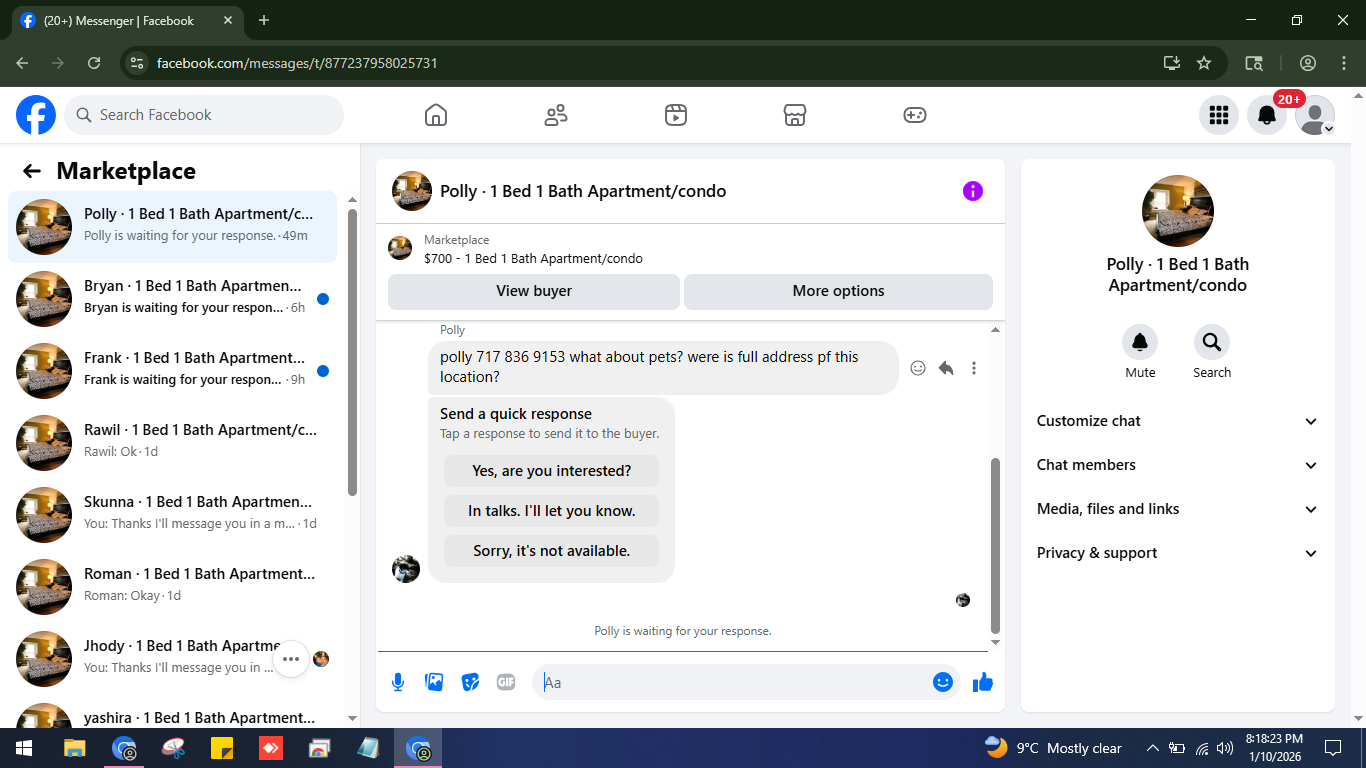Send quick reply 'Sorry, it's not available.'

tap(551, 551)
